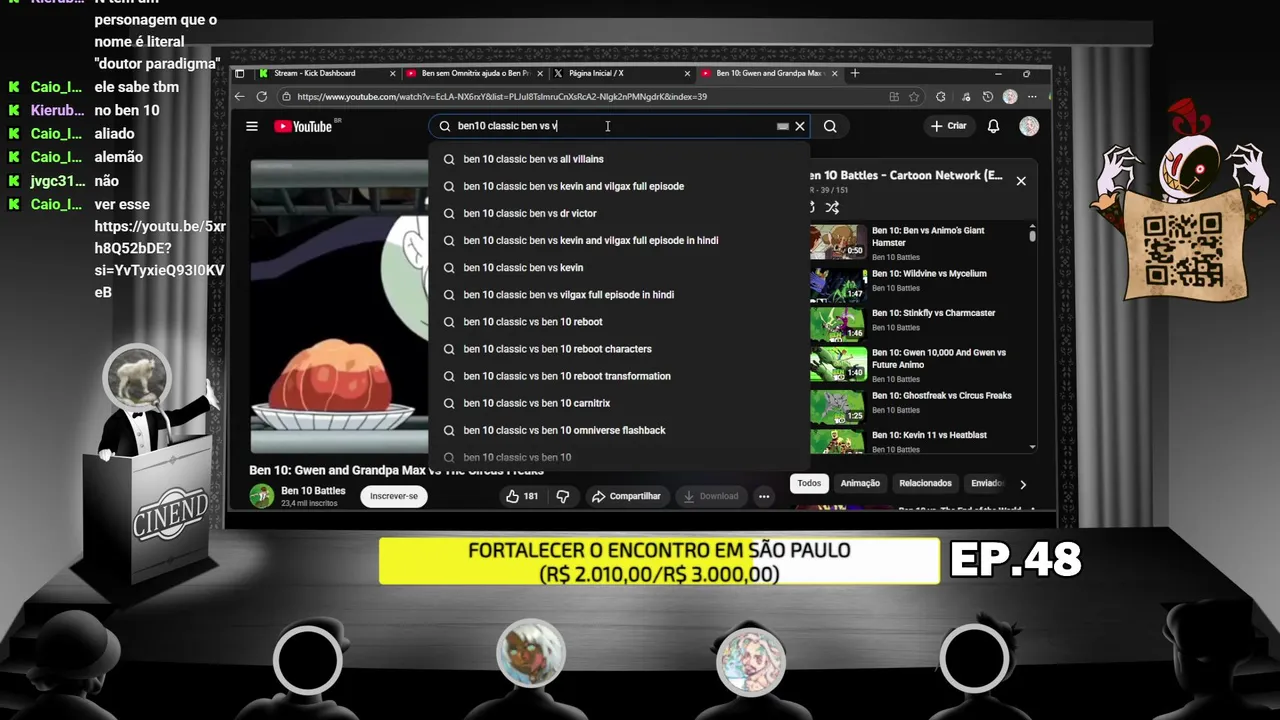Open Ben vs Animo's Giant Hamster thumbnail

(838, 242)
